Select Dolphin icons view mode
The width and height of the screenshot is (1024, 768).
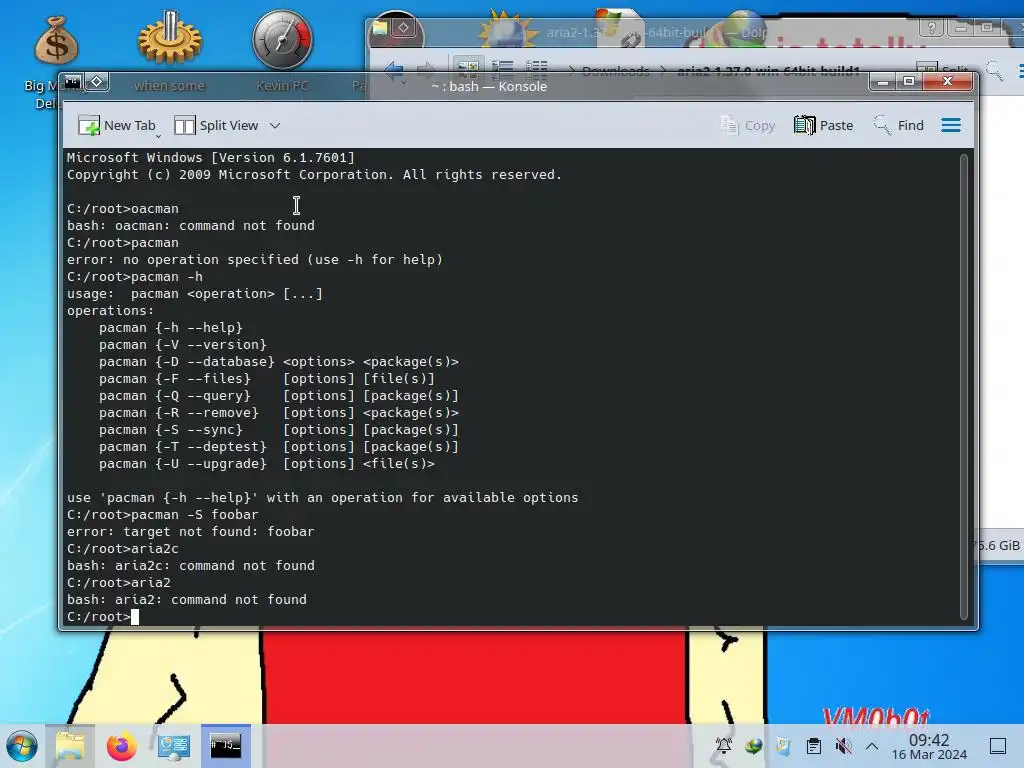tap(468, 68)
